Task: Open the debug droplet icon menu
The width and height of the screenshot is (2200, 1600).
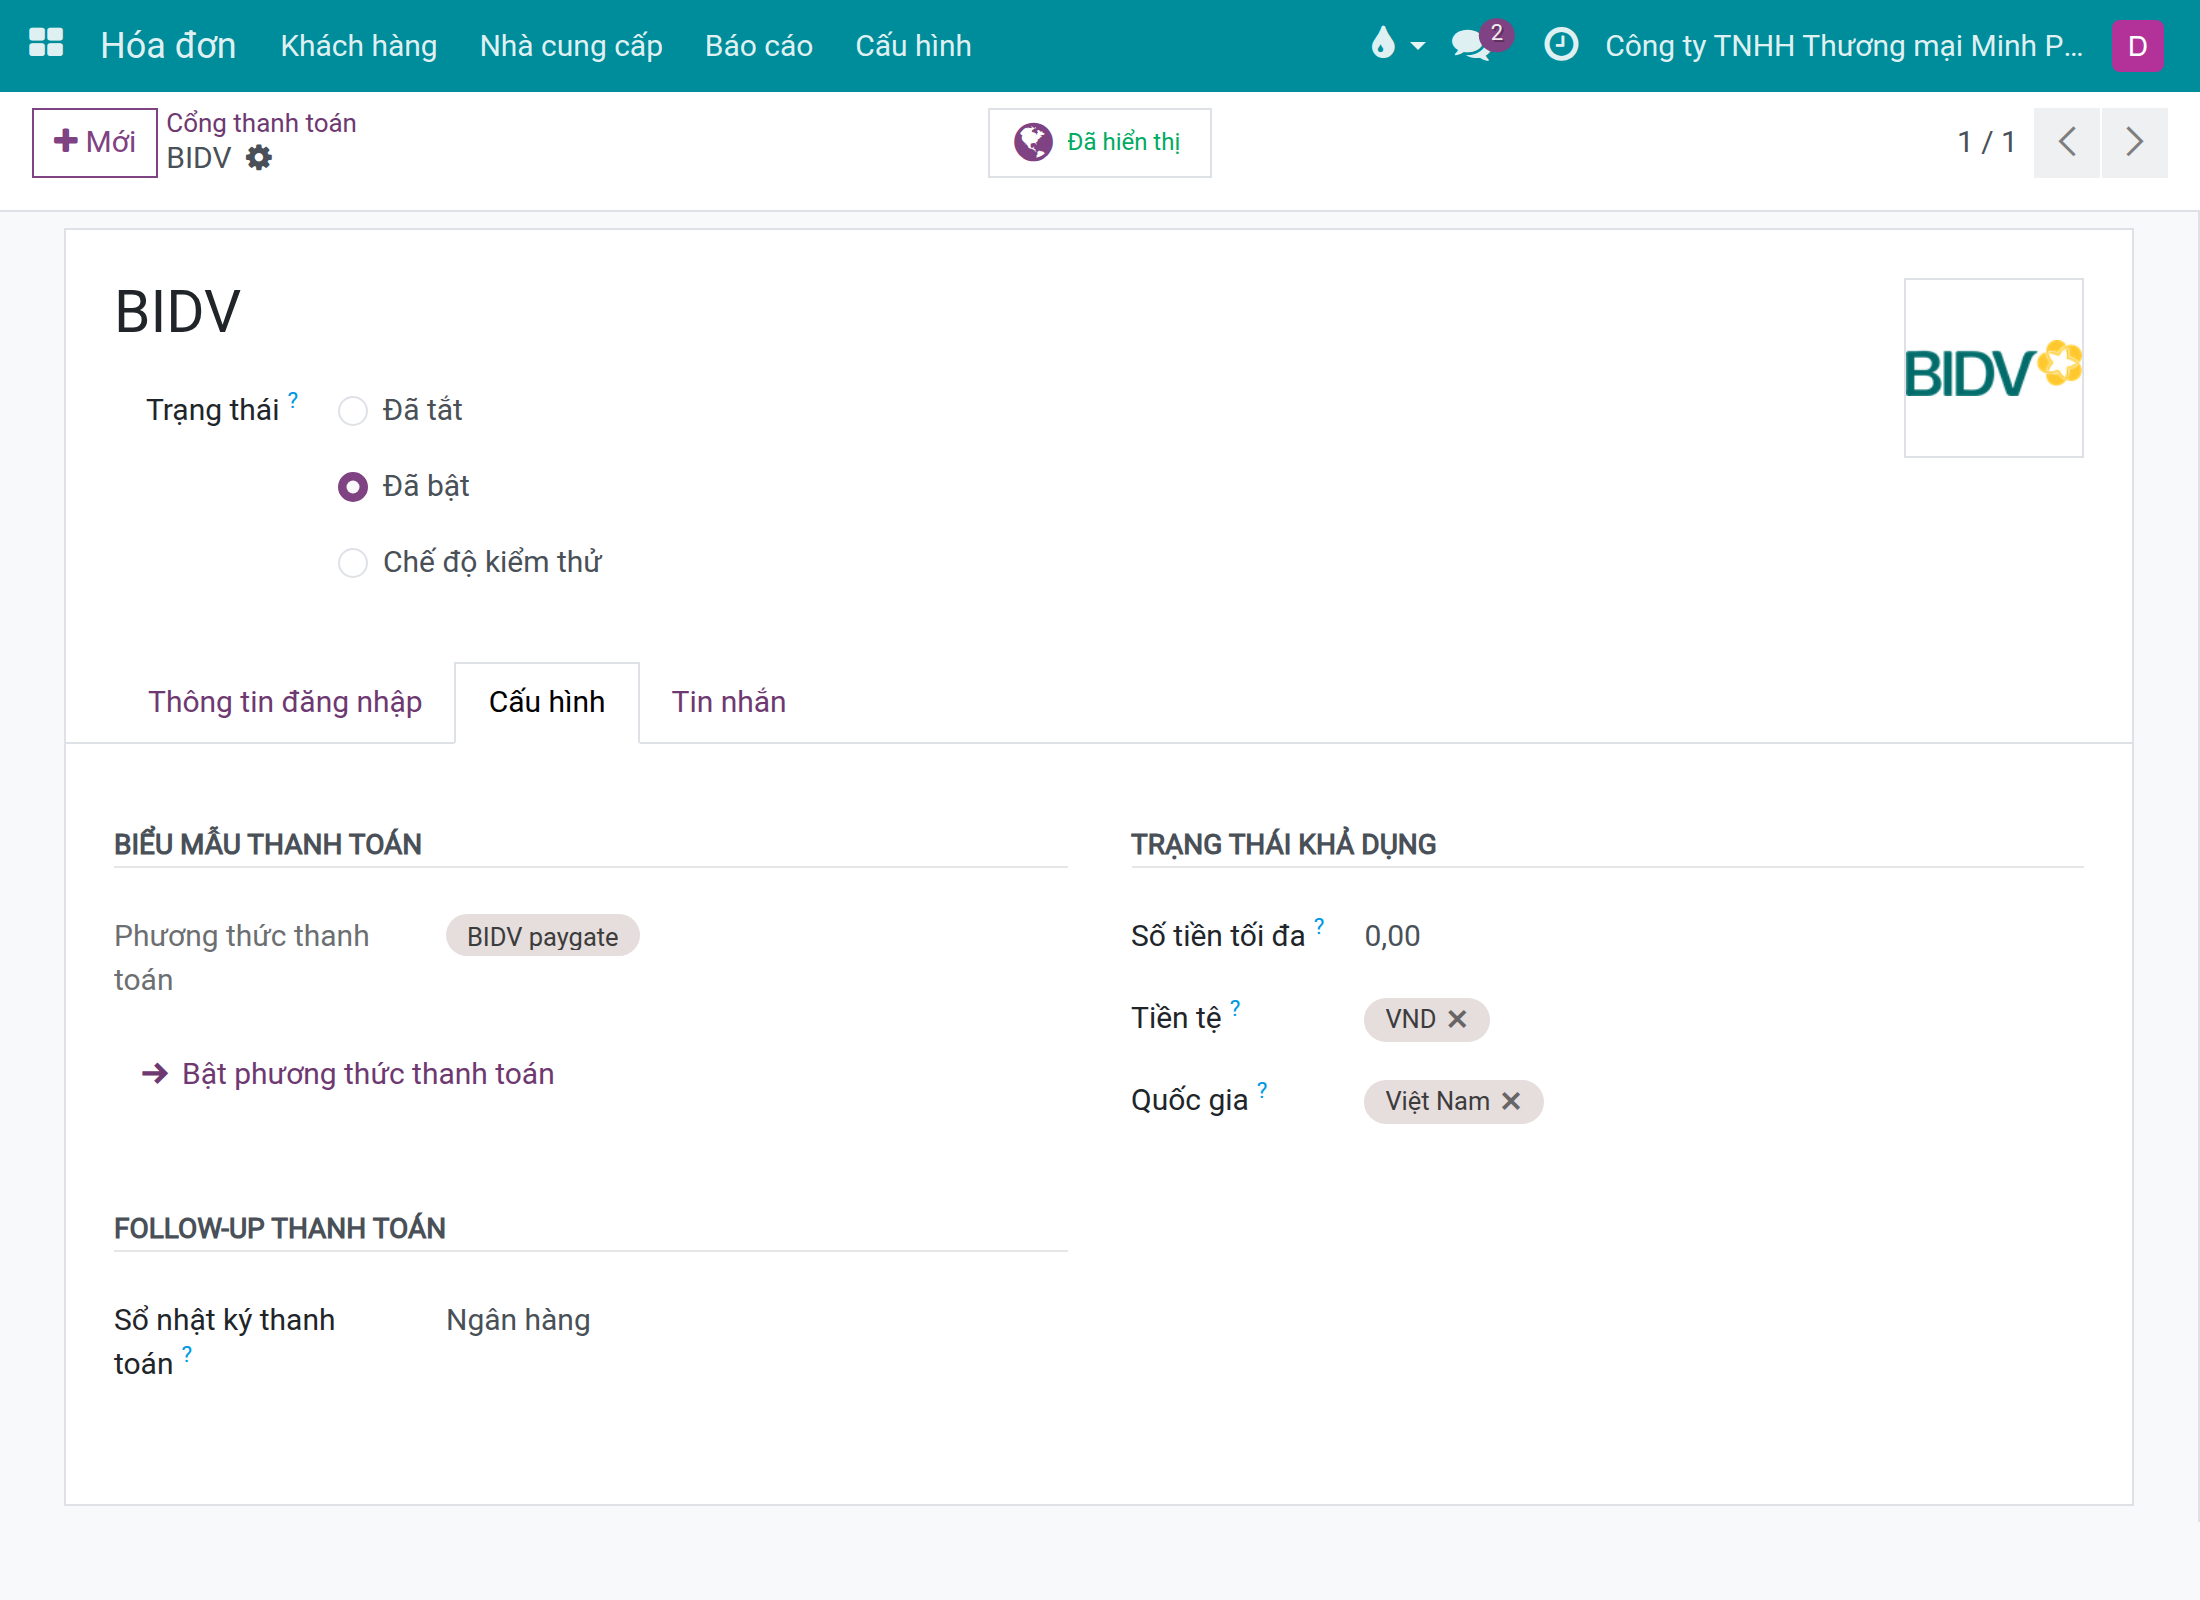Action: click(1396, 44)
